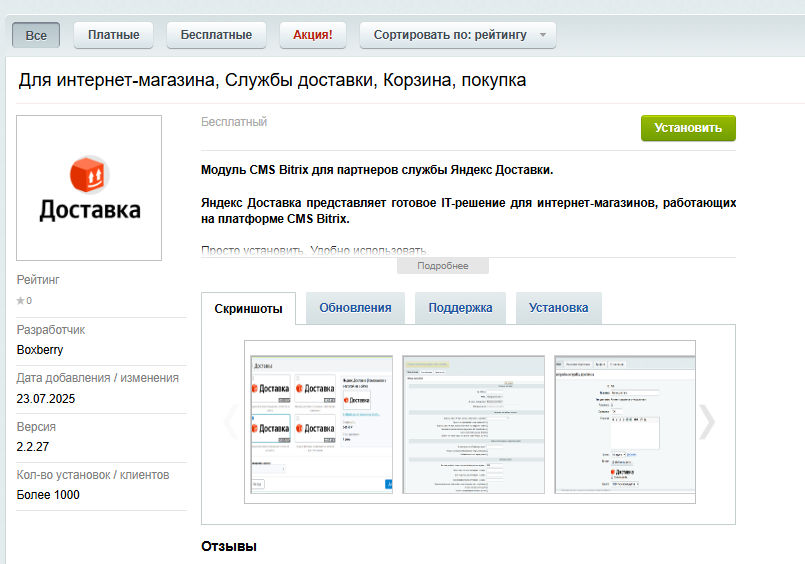The width and height of the screenshot is (805, 564).
Task: Click the green 'Установить' button
Action: tap(688, 128)
